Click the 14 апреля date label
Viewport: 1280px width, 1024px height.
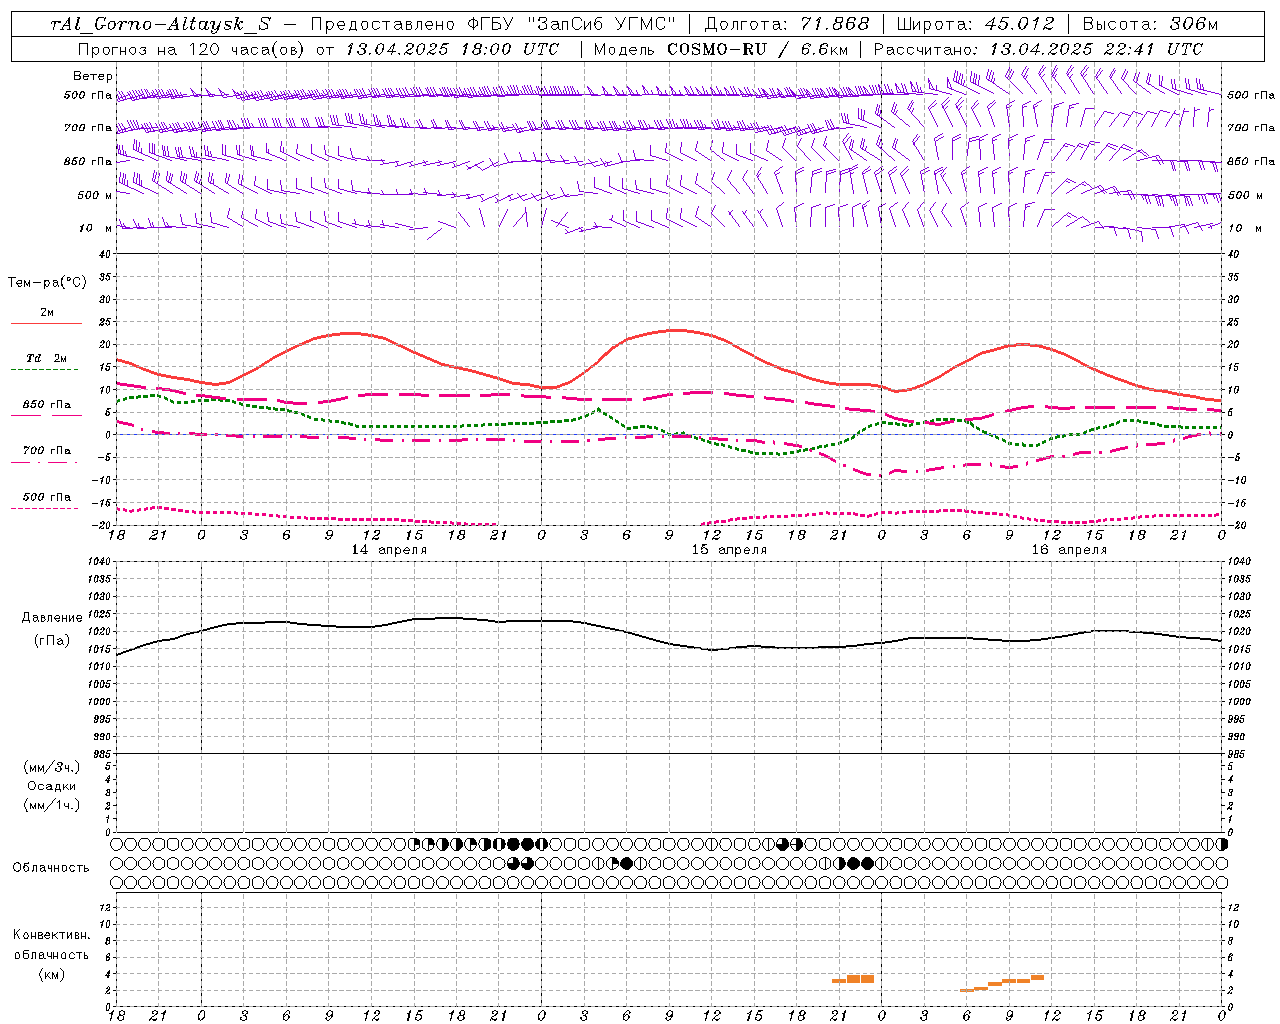point(388,550)
